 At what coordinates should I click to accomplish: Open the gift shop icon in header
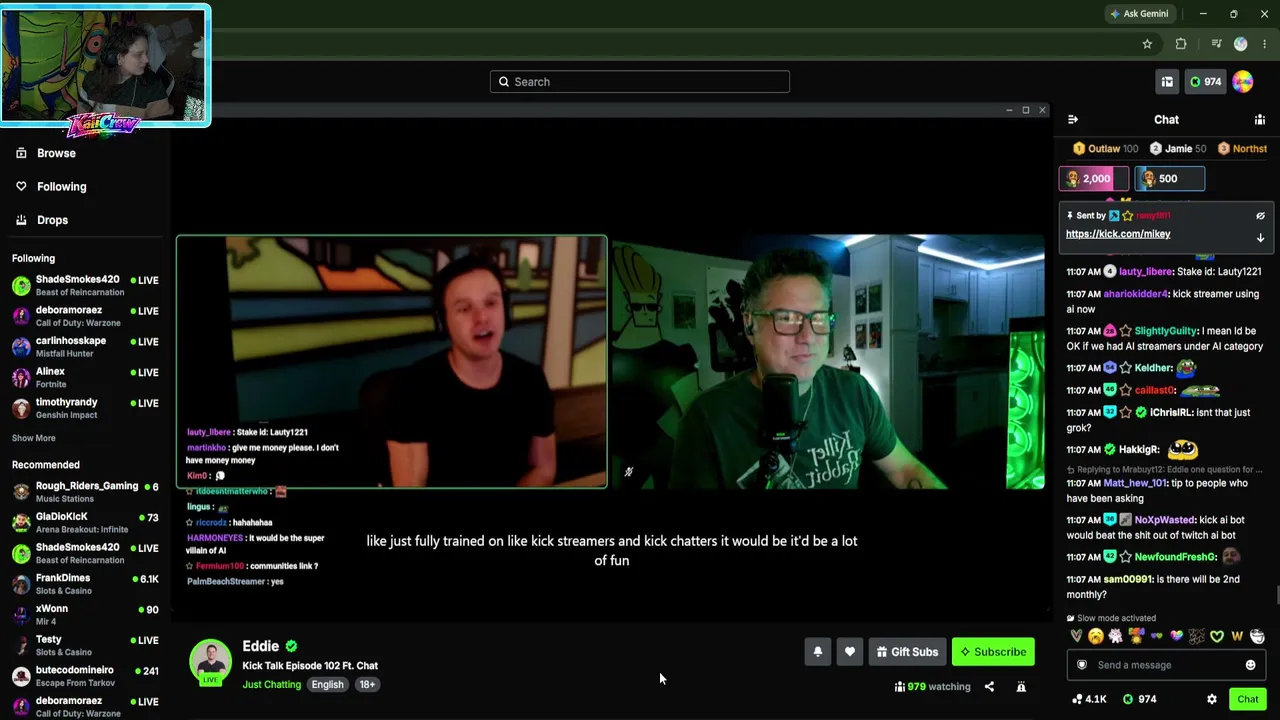[x=1167, y=82]
